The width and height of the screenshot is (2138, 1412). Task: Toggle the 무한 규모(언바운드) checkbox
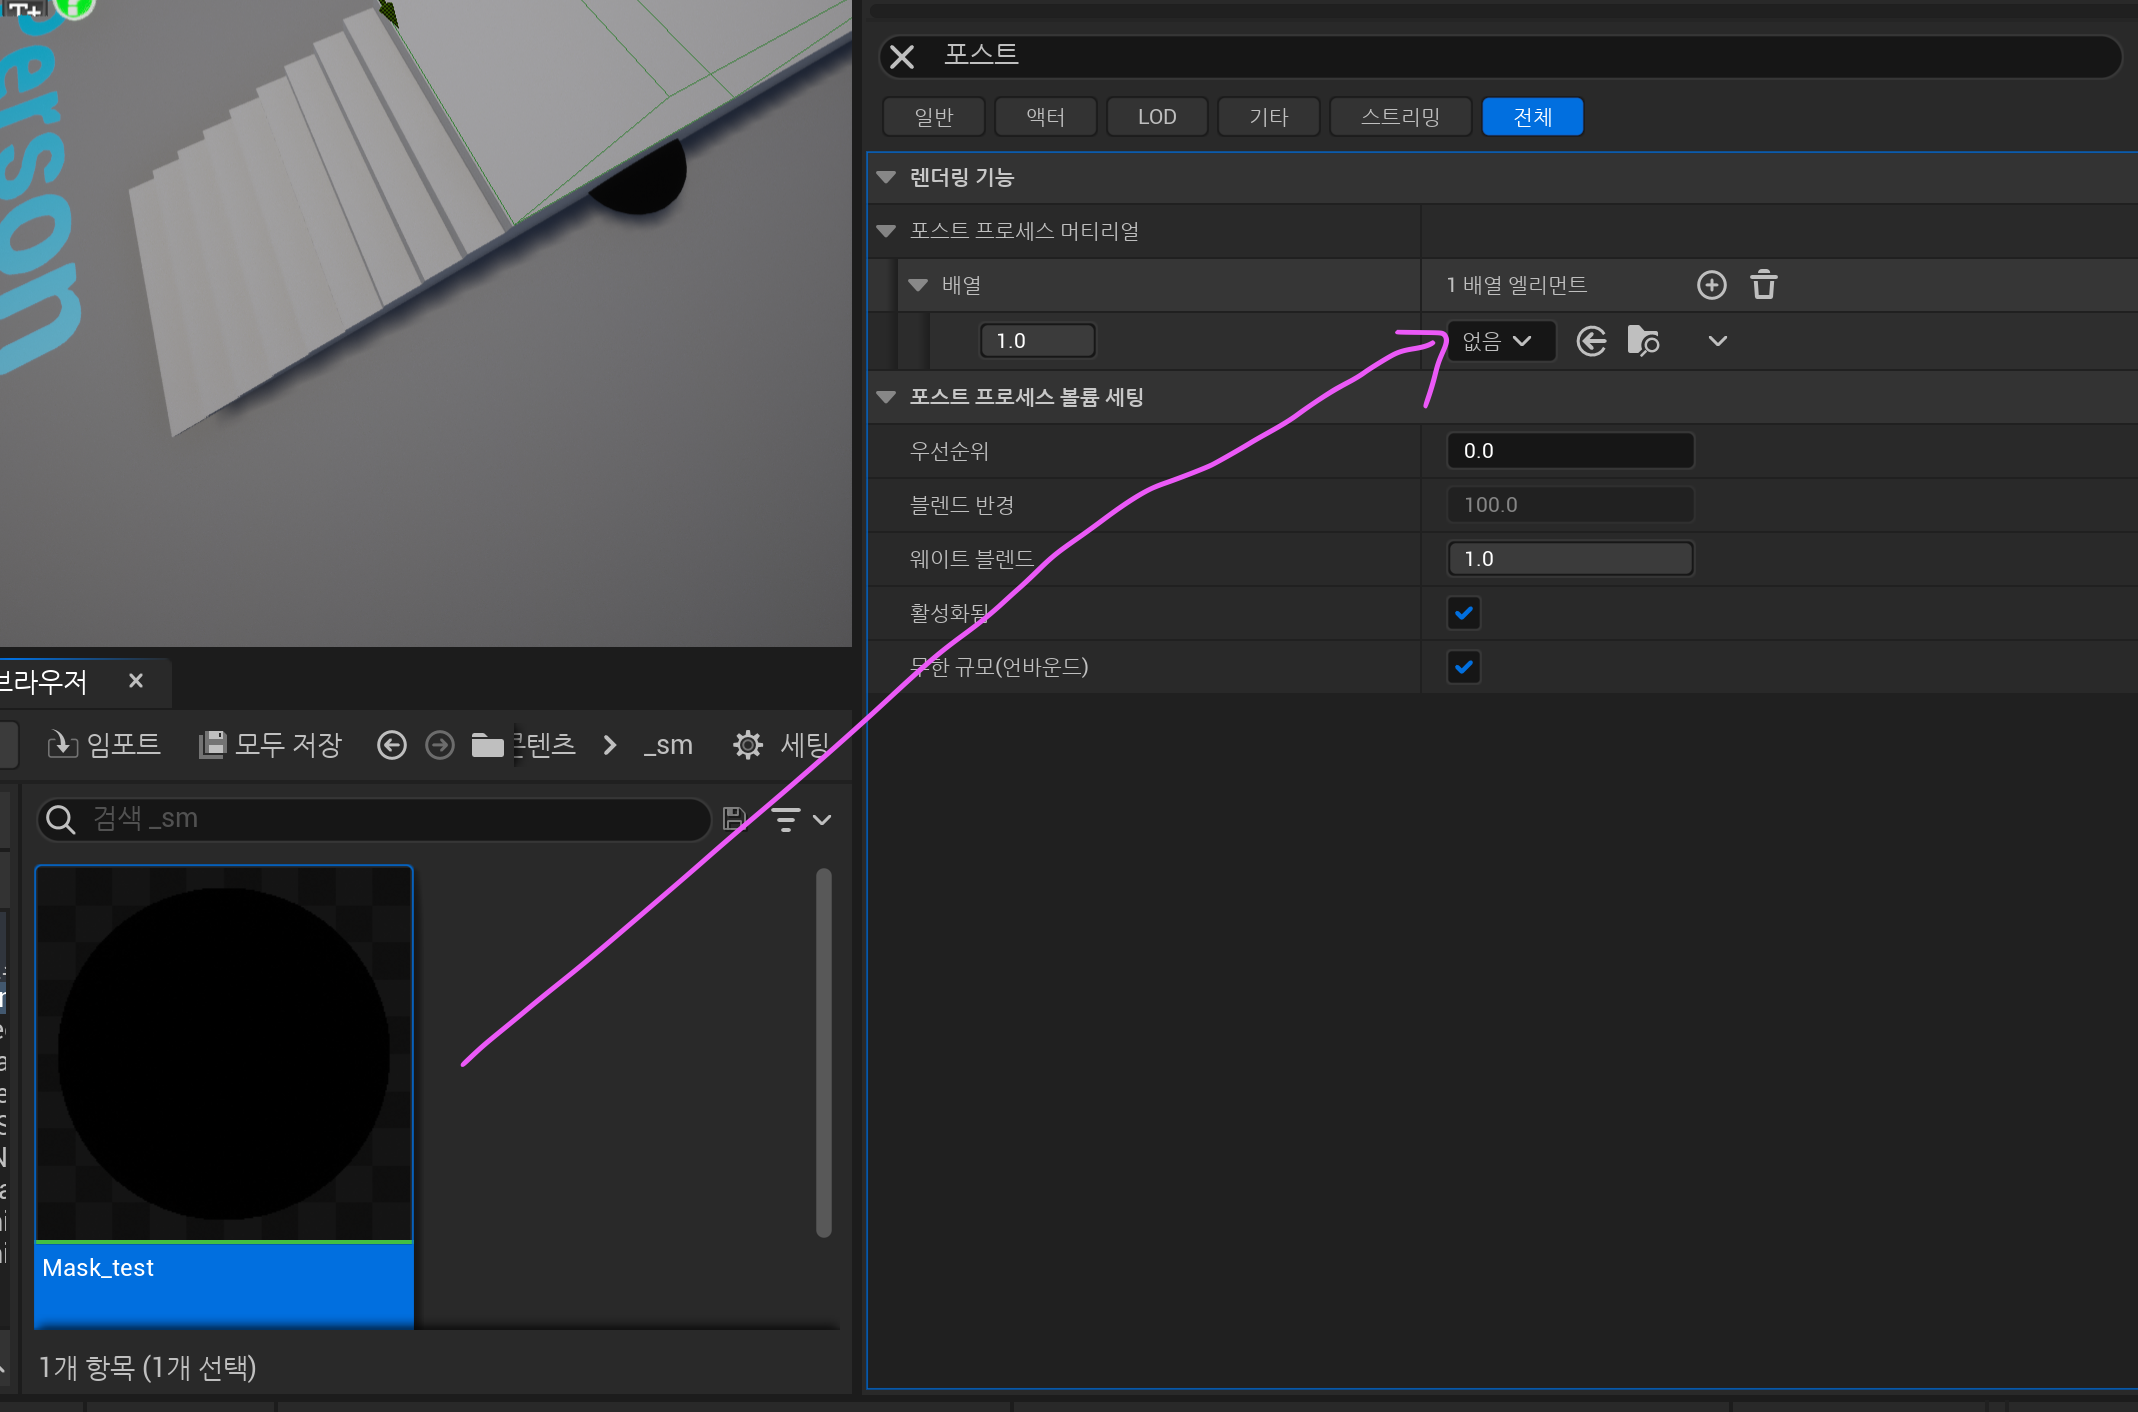[1463, 667]
